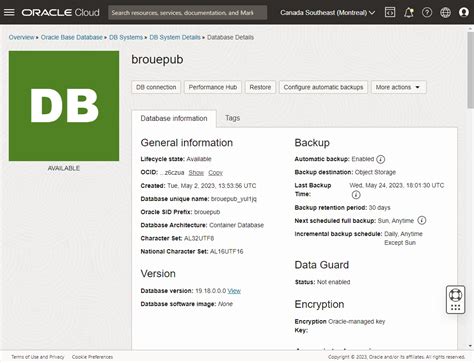This screenshot has height=363, width=474.
Task: Show info for Automatic backup
Action: 381,159
